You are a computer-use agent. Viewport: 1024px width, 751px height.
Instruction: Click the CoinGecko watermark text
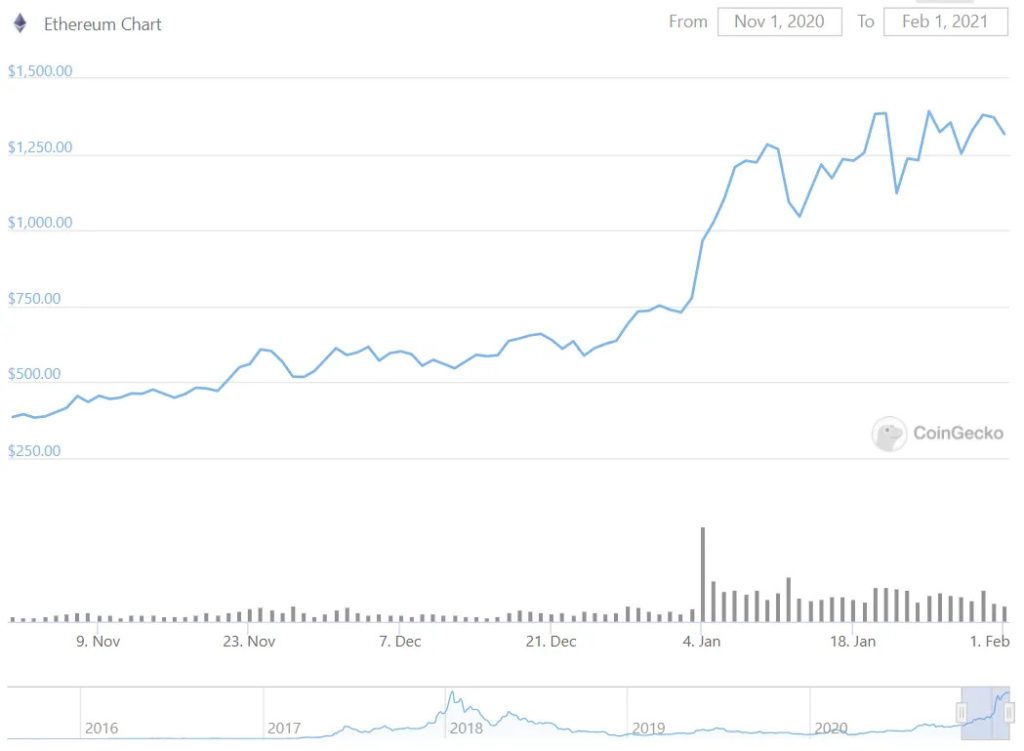click(x=957, y=433)
